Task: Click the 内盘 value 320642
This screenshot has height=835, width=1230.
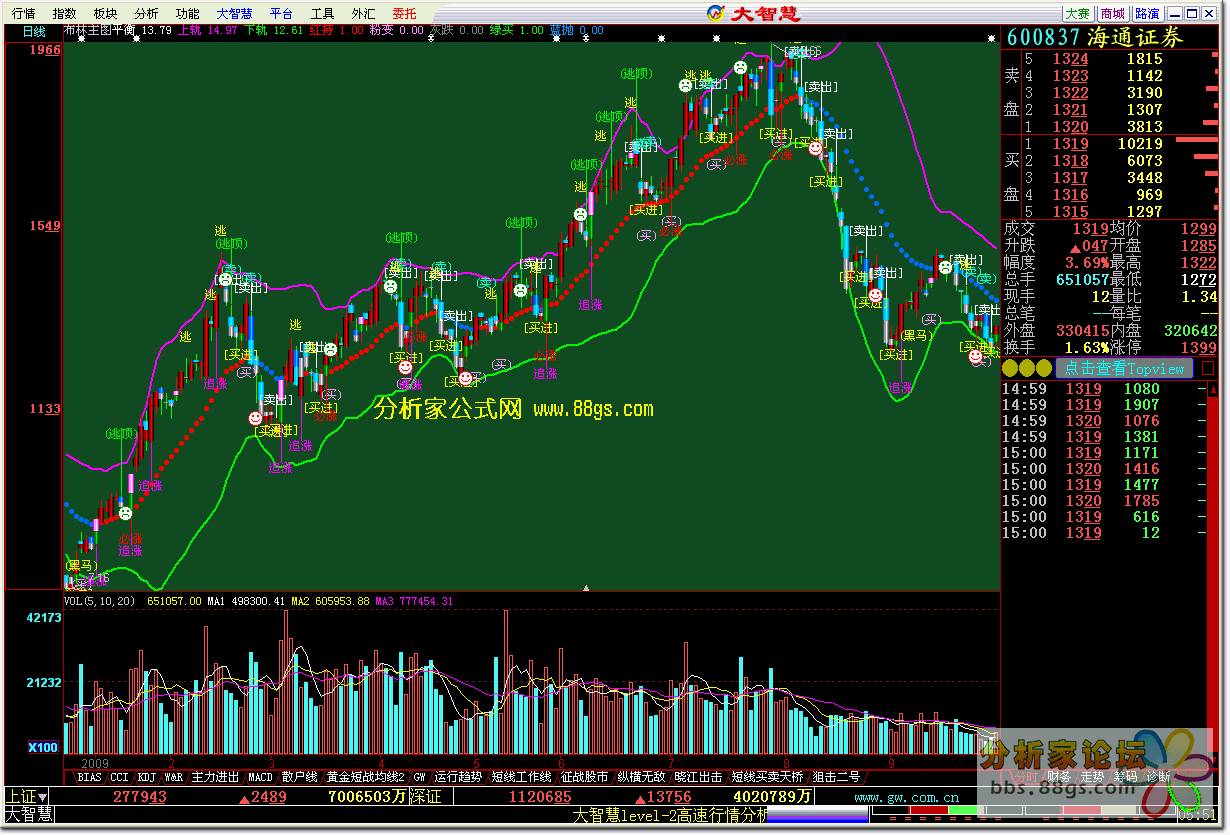Action: point(1190,330)
